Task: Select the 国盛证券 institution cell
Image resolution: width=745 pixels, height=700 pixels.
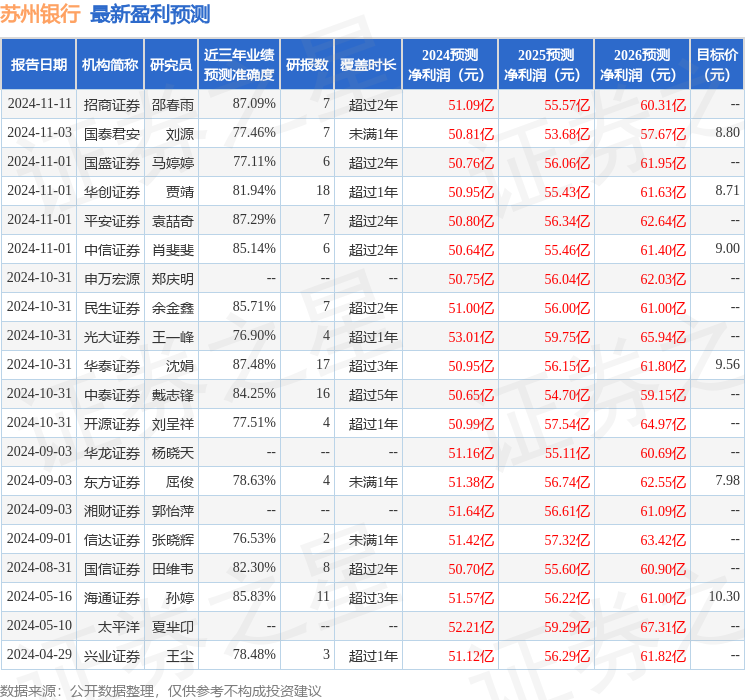Action: [112, 163]
